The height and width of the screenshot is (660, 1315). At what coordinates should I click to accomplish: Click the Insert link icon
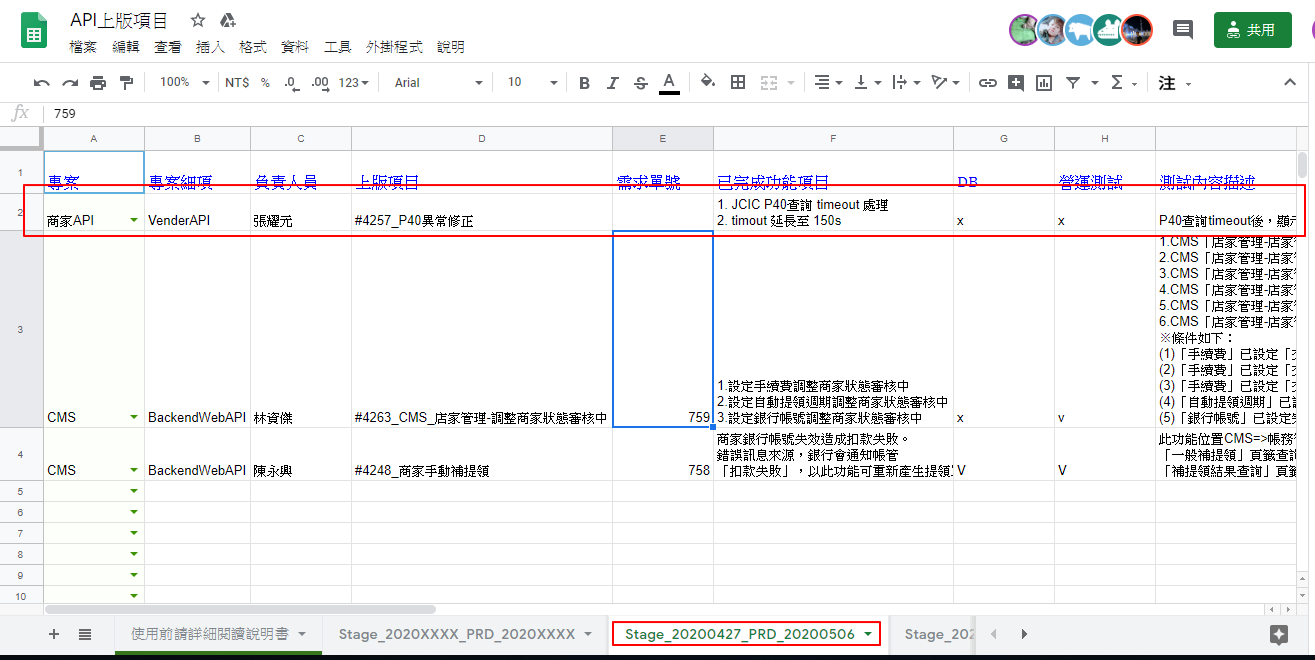pos(988,83)
